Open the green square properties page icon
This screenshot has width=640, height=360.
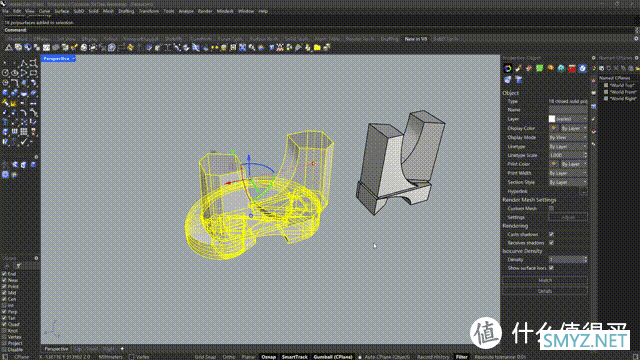[x=540, y=69]
